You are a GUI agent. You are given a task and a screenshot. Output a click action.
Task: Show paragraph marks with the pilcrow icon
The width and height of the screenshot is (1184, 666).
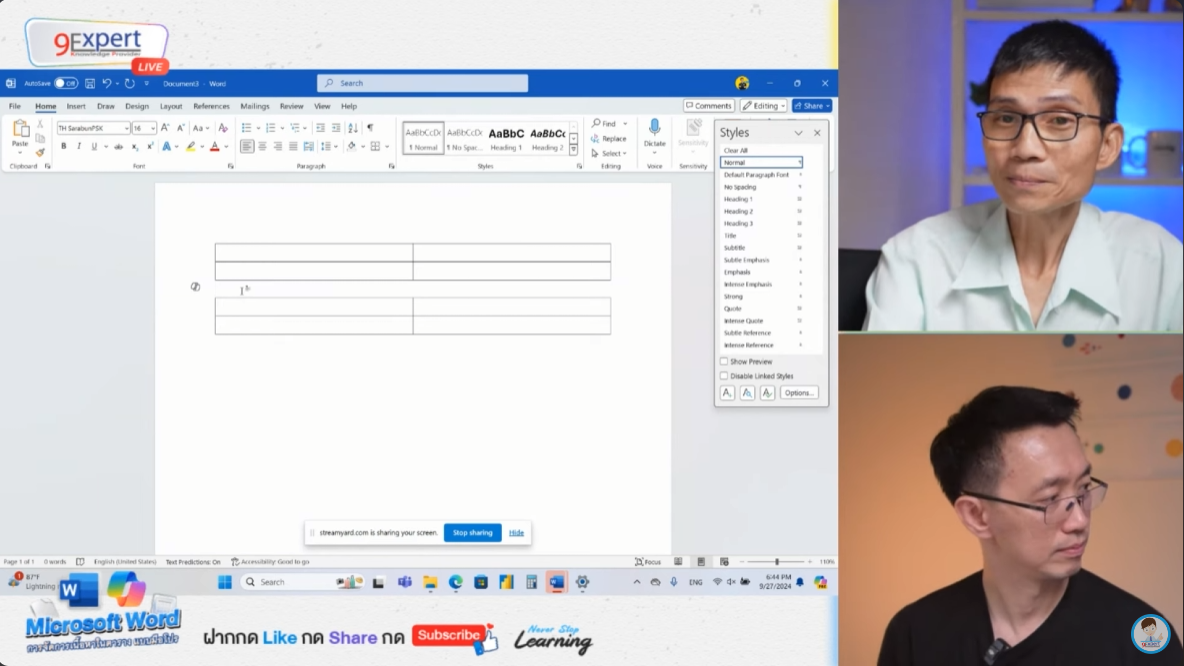pyautogui.click(x=370, y=128)
